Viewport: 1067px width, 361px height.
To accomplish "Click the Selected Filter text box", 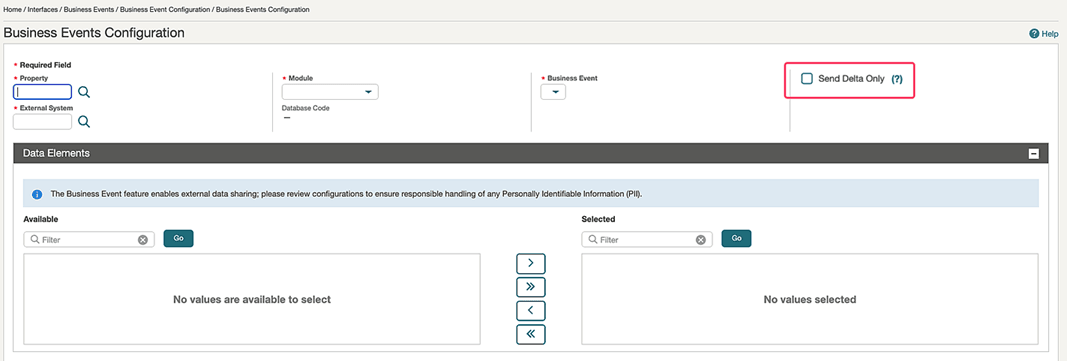I will point(646,239).
